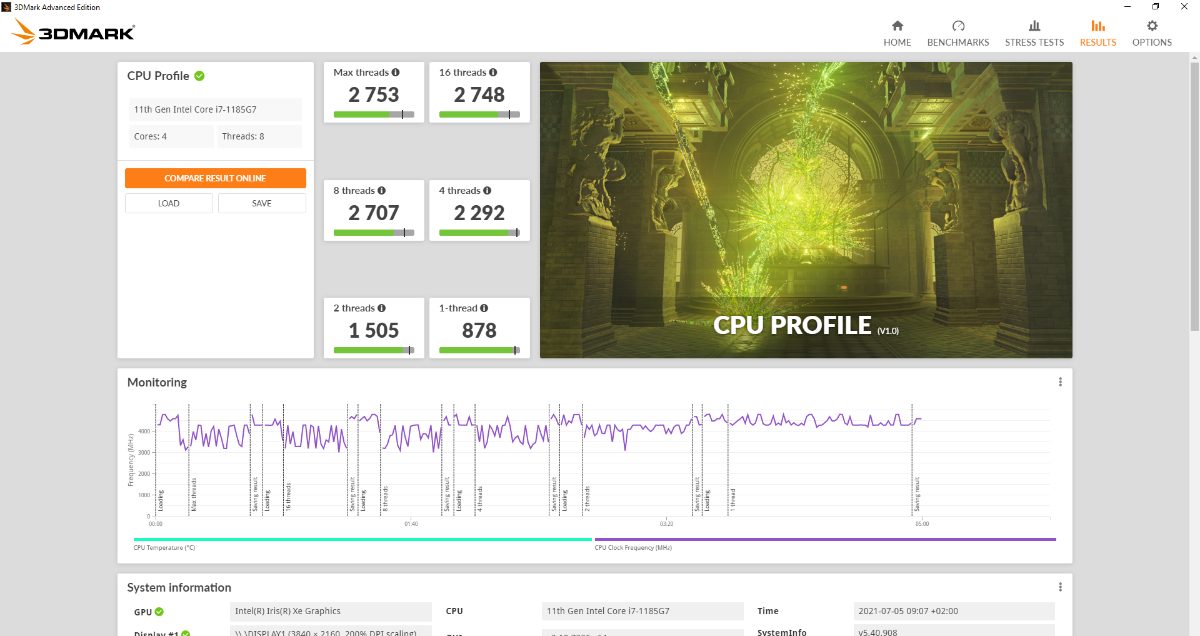Viewport: 1200px width, 636px height.
Task: Click the green GPU status checkmark
Action: pos(159,612)
